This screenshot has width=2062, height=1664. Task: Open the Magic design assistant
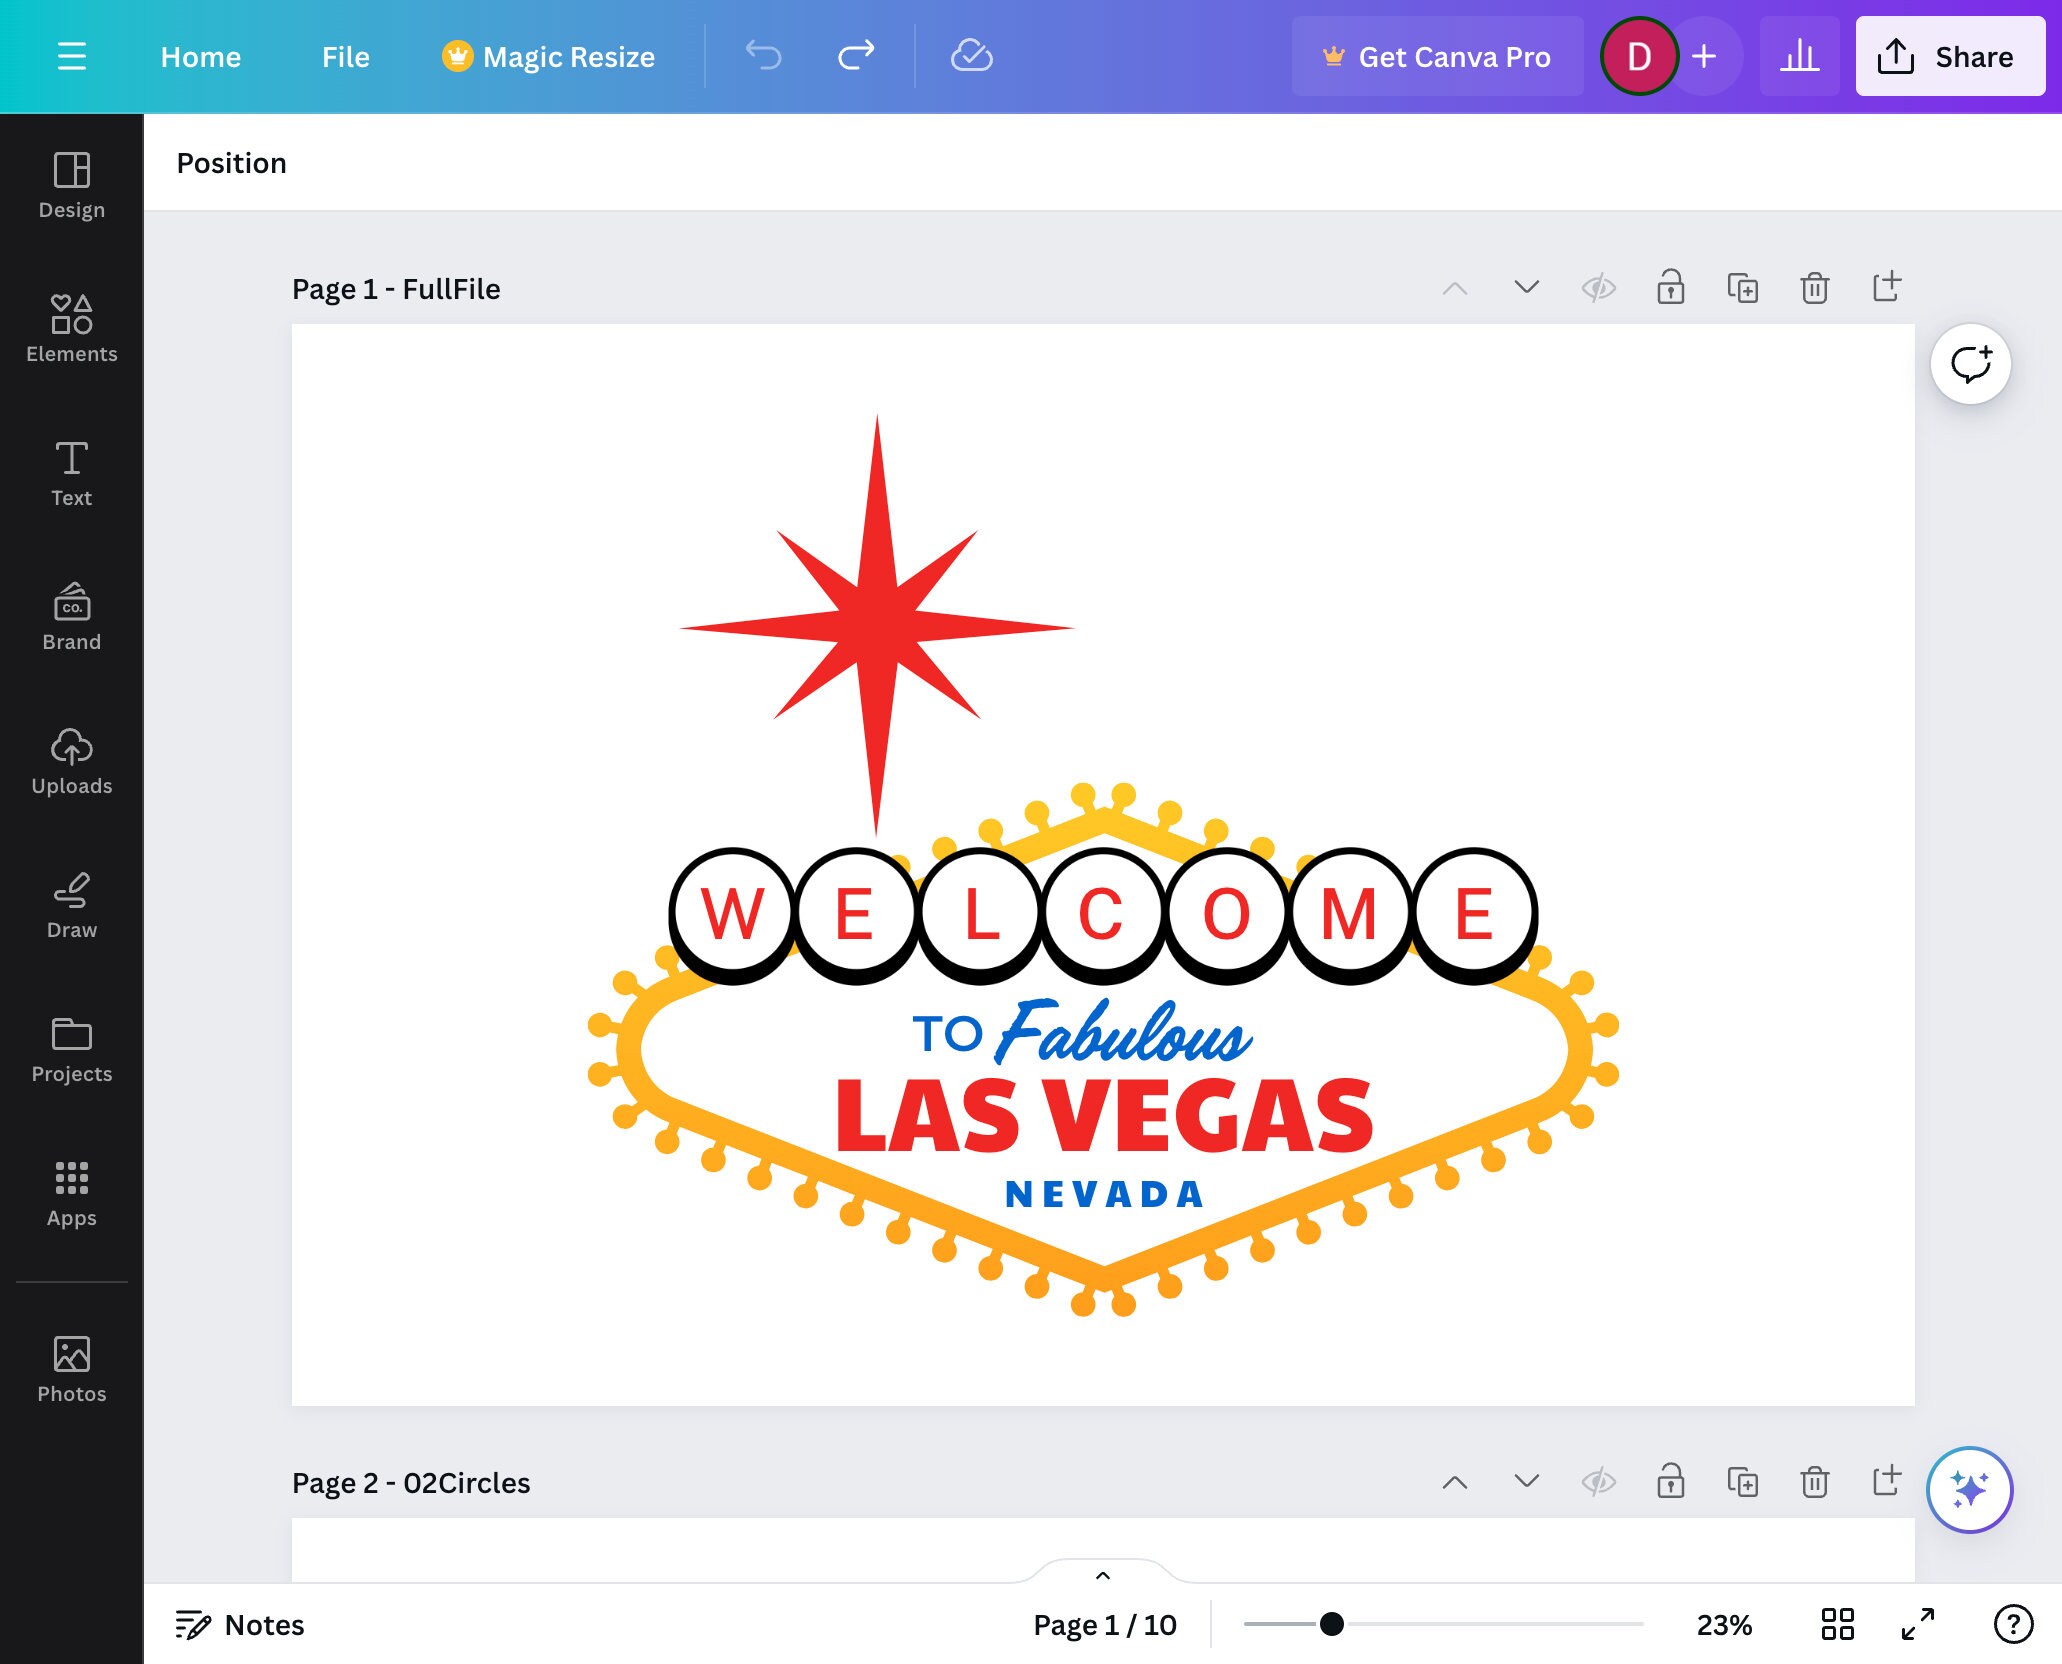tap(1969, 1489)
